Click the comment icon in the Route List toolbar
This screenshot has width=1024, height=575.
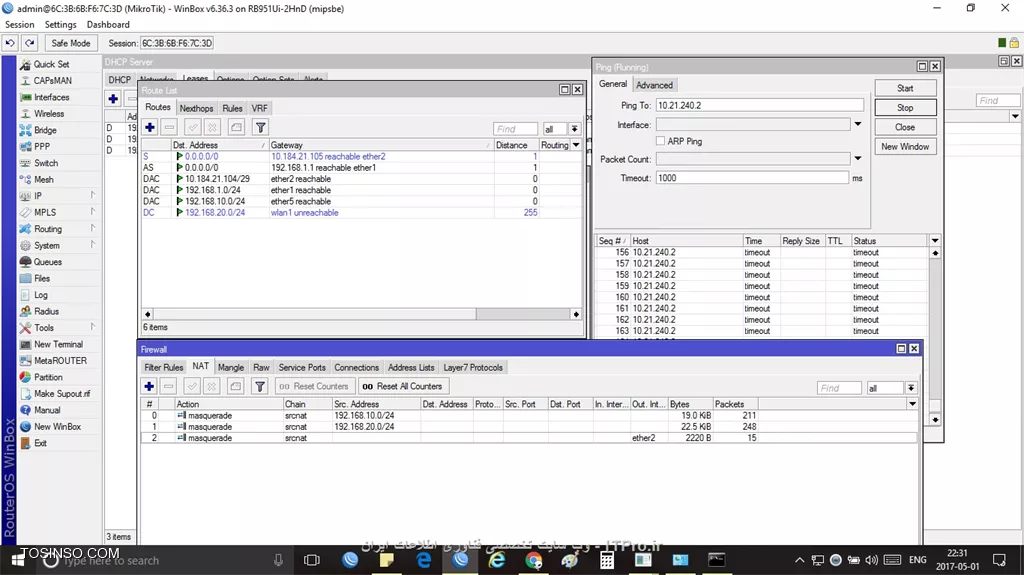(236, 127)
